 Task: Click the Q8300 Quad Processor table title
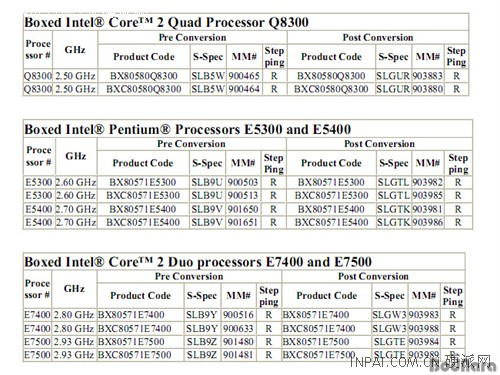pos(166,22)
